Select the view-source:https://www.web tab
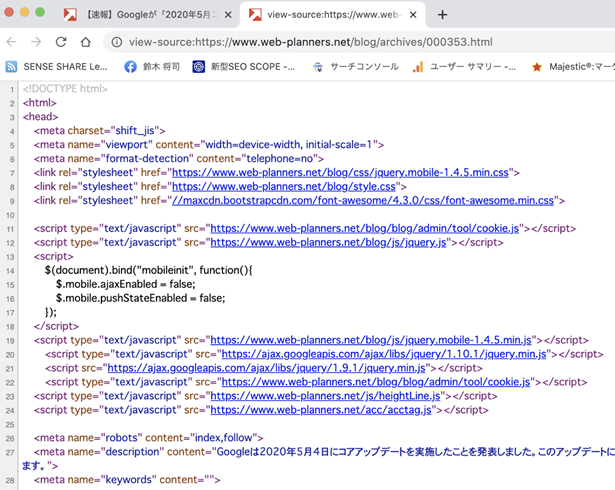 point(333,15)
